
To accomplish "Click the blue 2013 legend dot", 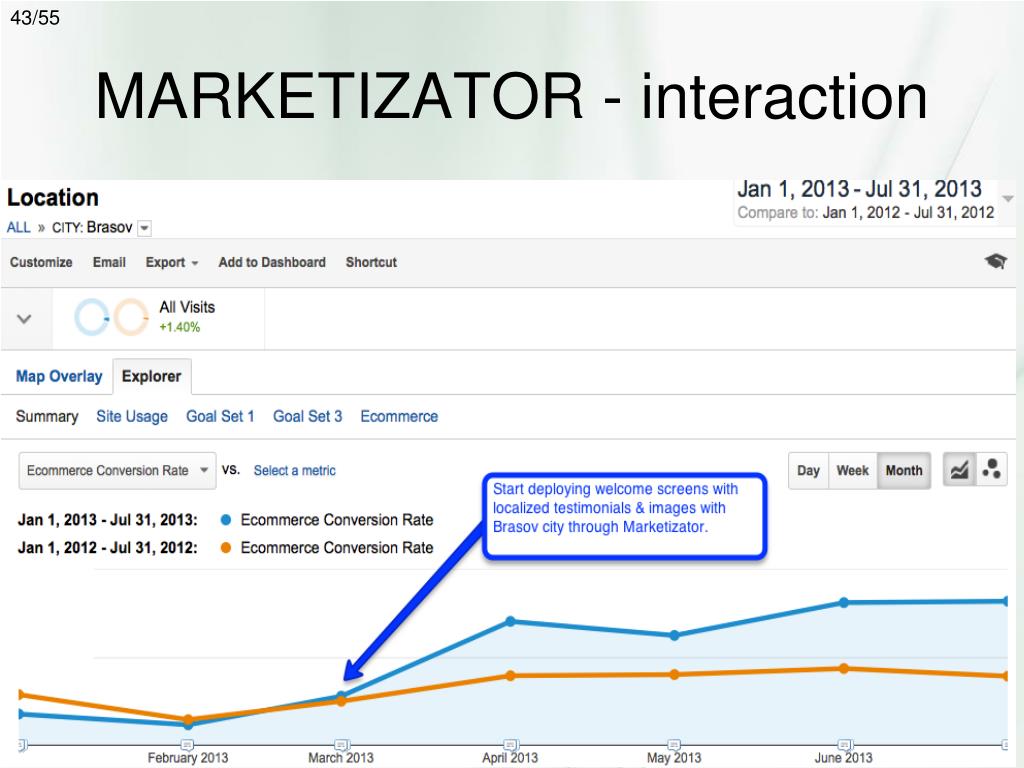I will tap(226, 520).
